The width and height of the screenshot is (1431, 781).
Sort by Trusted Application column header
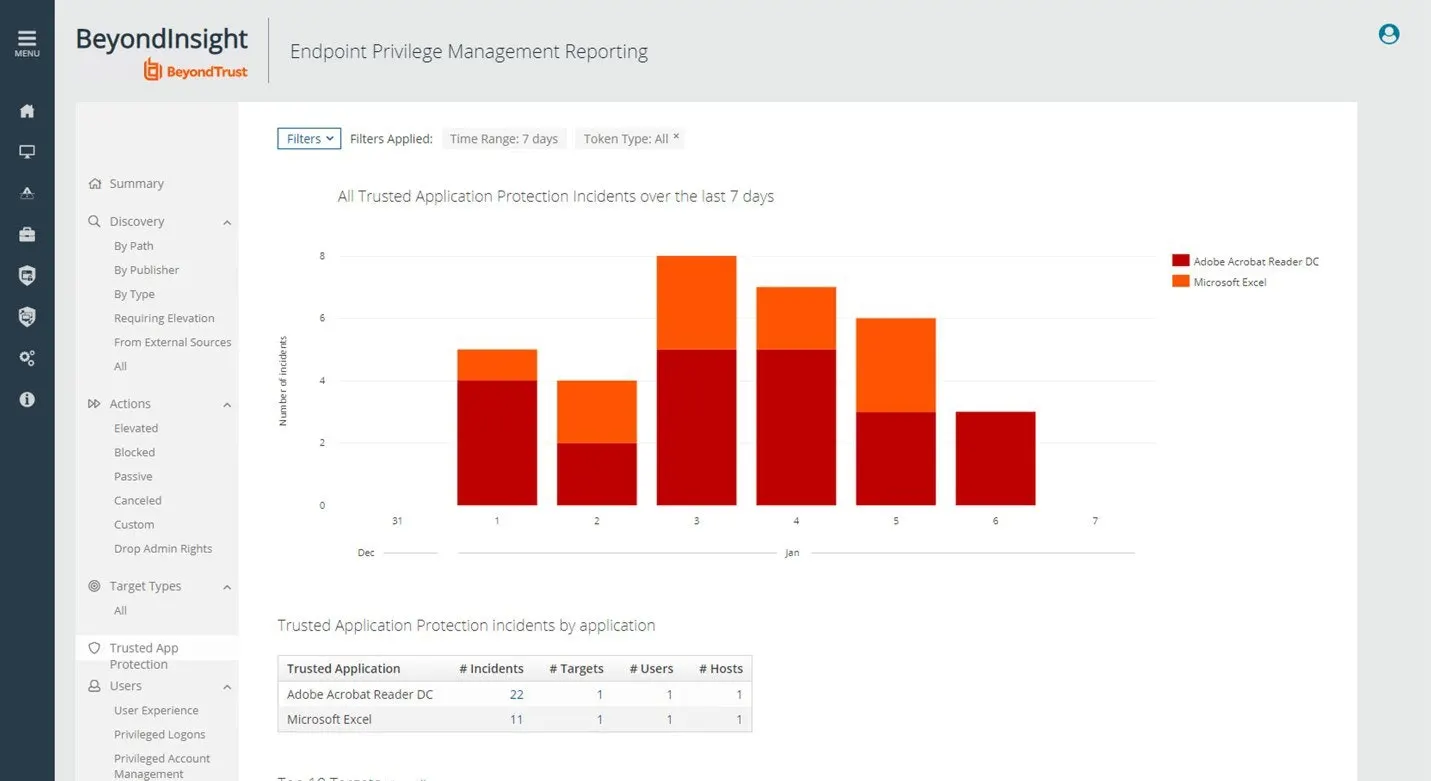343,669
